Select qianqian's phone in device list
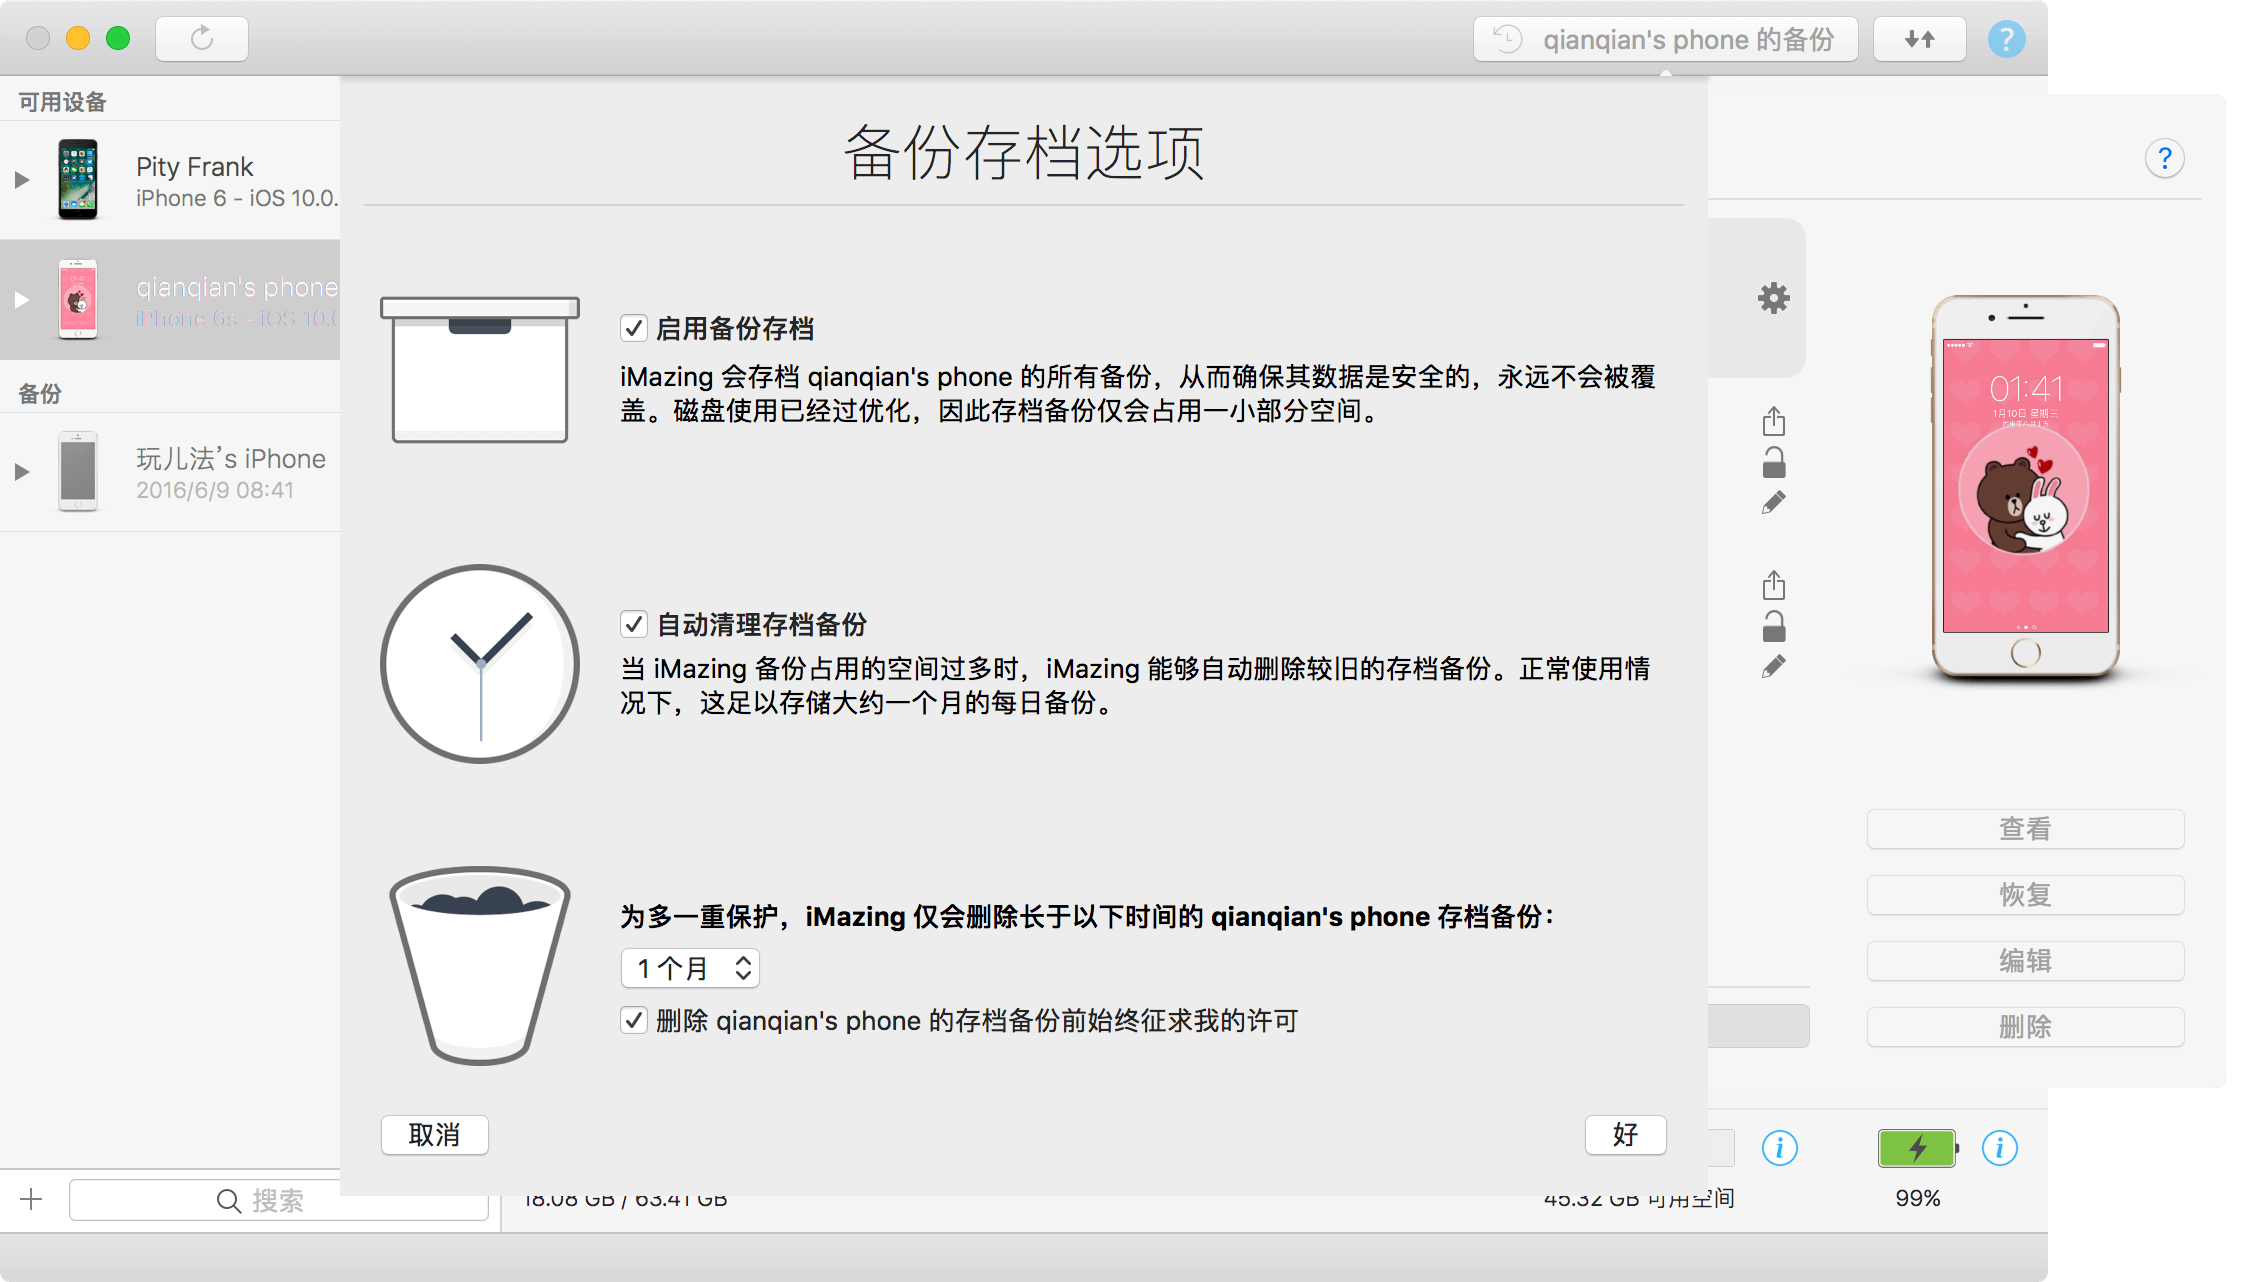 [x=170, y=300]
